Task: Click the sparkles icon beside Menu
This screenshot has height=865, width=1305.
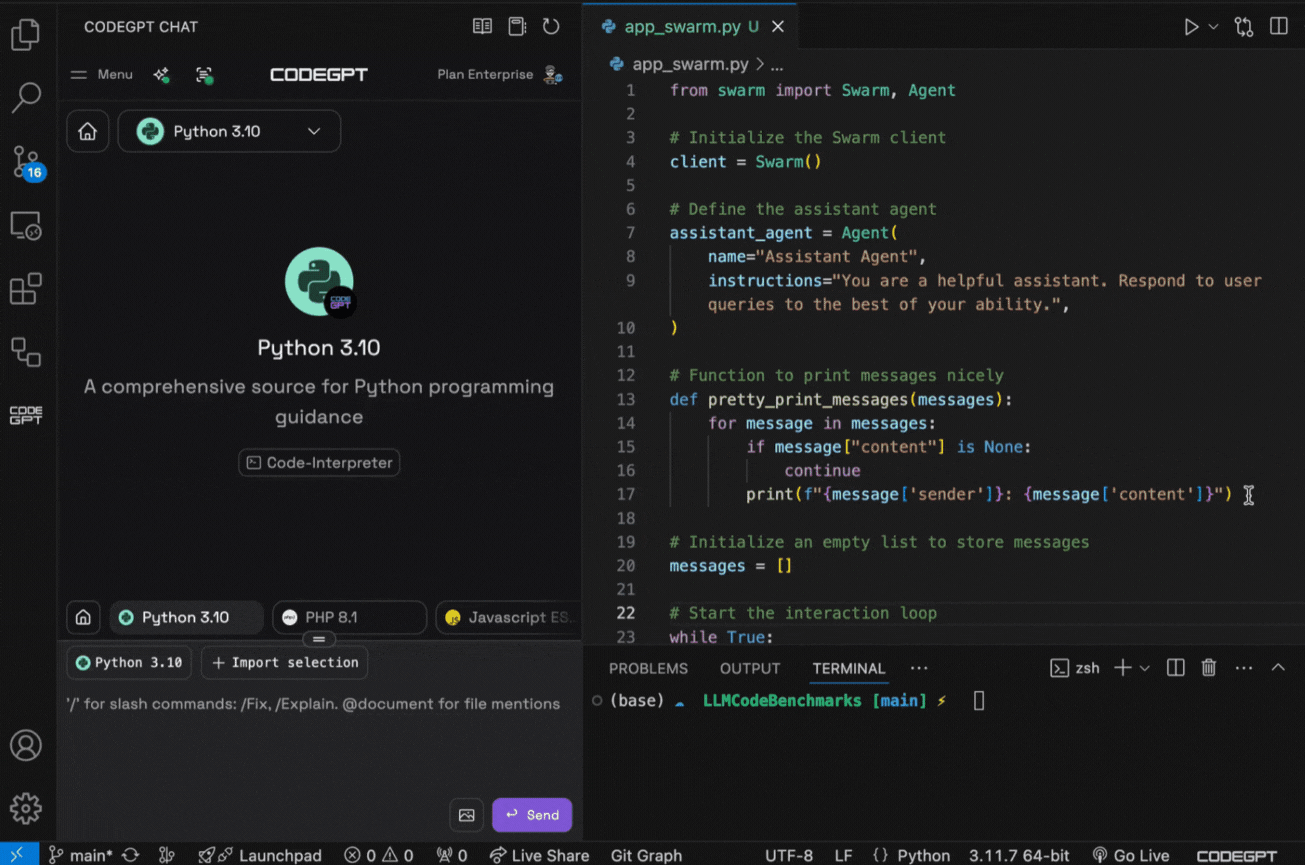Action: click(161, 75)
